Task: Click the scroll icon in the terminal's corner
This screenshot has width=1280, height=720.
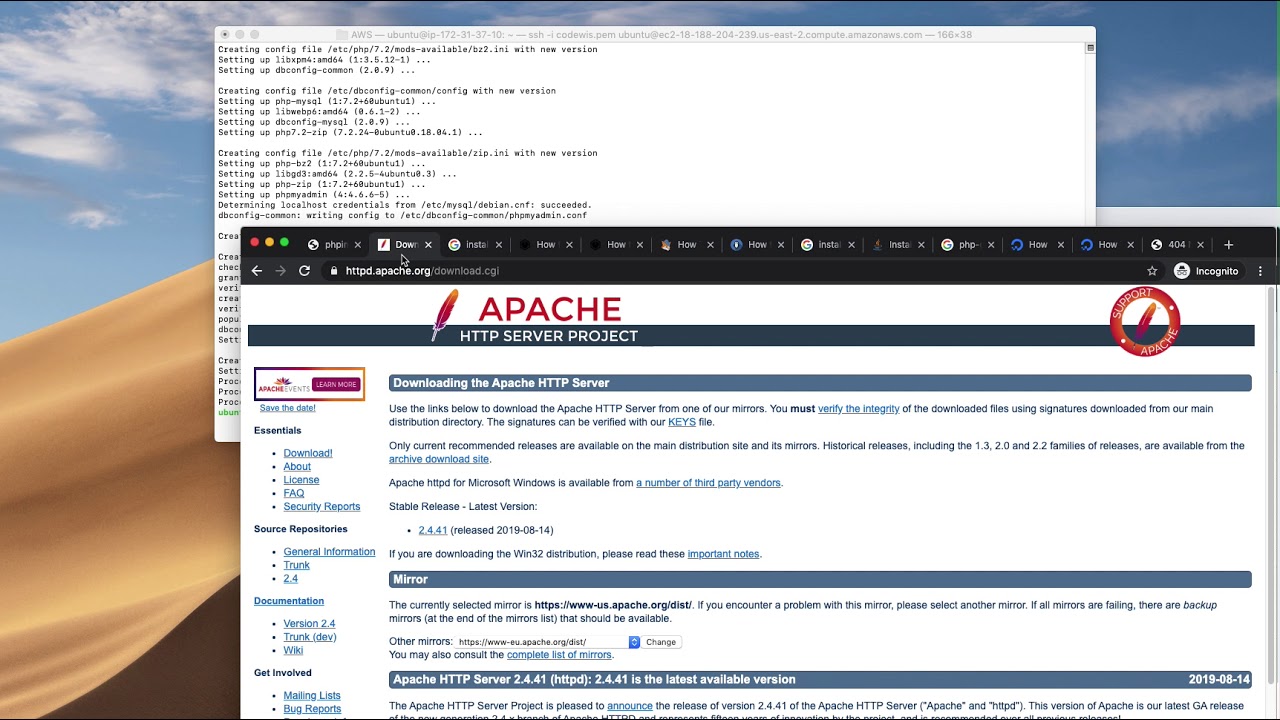Action: [x=1090, y=48]
